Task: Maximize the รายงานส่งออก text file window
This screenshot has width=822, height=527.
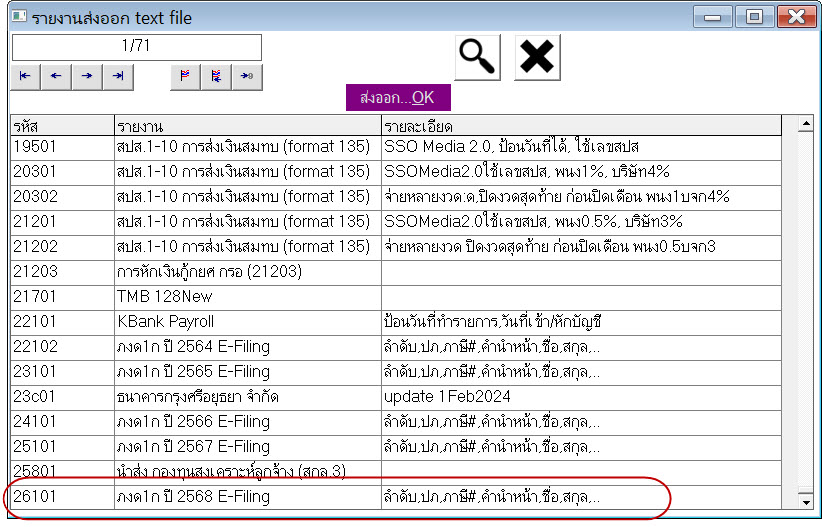Action: [754, 17]
